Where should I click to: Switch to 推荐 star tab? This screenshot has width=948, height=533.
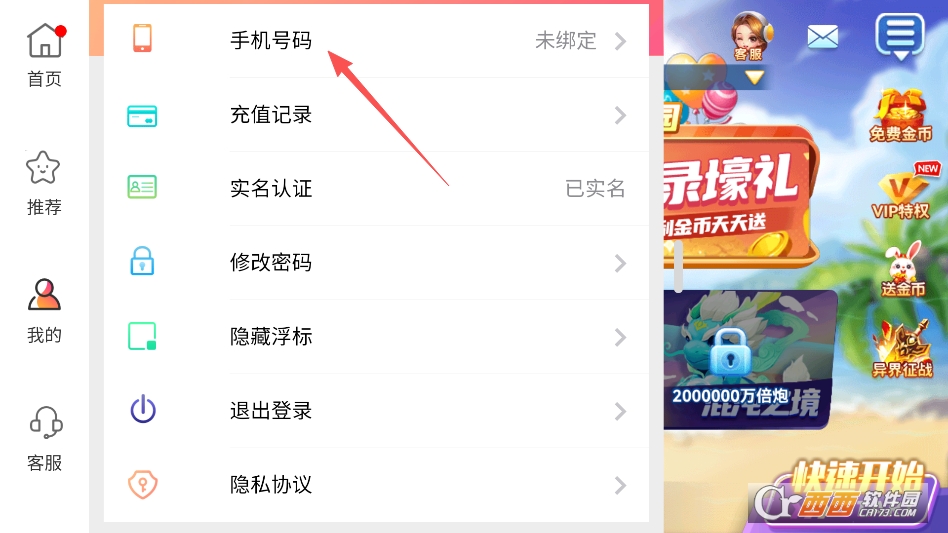pos(44,184)
